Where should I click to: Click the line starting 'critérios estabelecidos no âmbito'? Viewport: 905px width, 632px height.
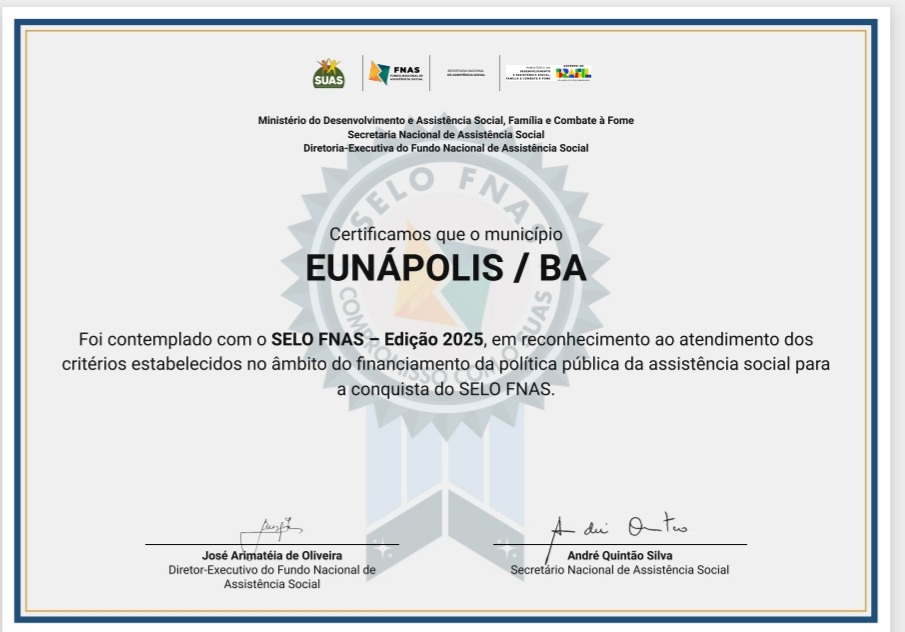[x=446, y=364]
